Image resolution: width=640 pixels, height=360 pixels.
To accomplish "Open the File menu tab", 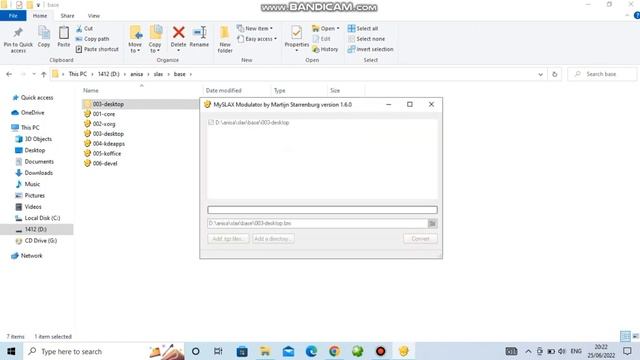I will point(13,16).
